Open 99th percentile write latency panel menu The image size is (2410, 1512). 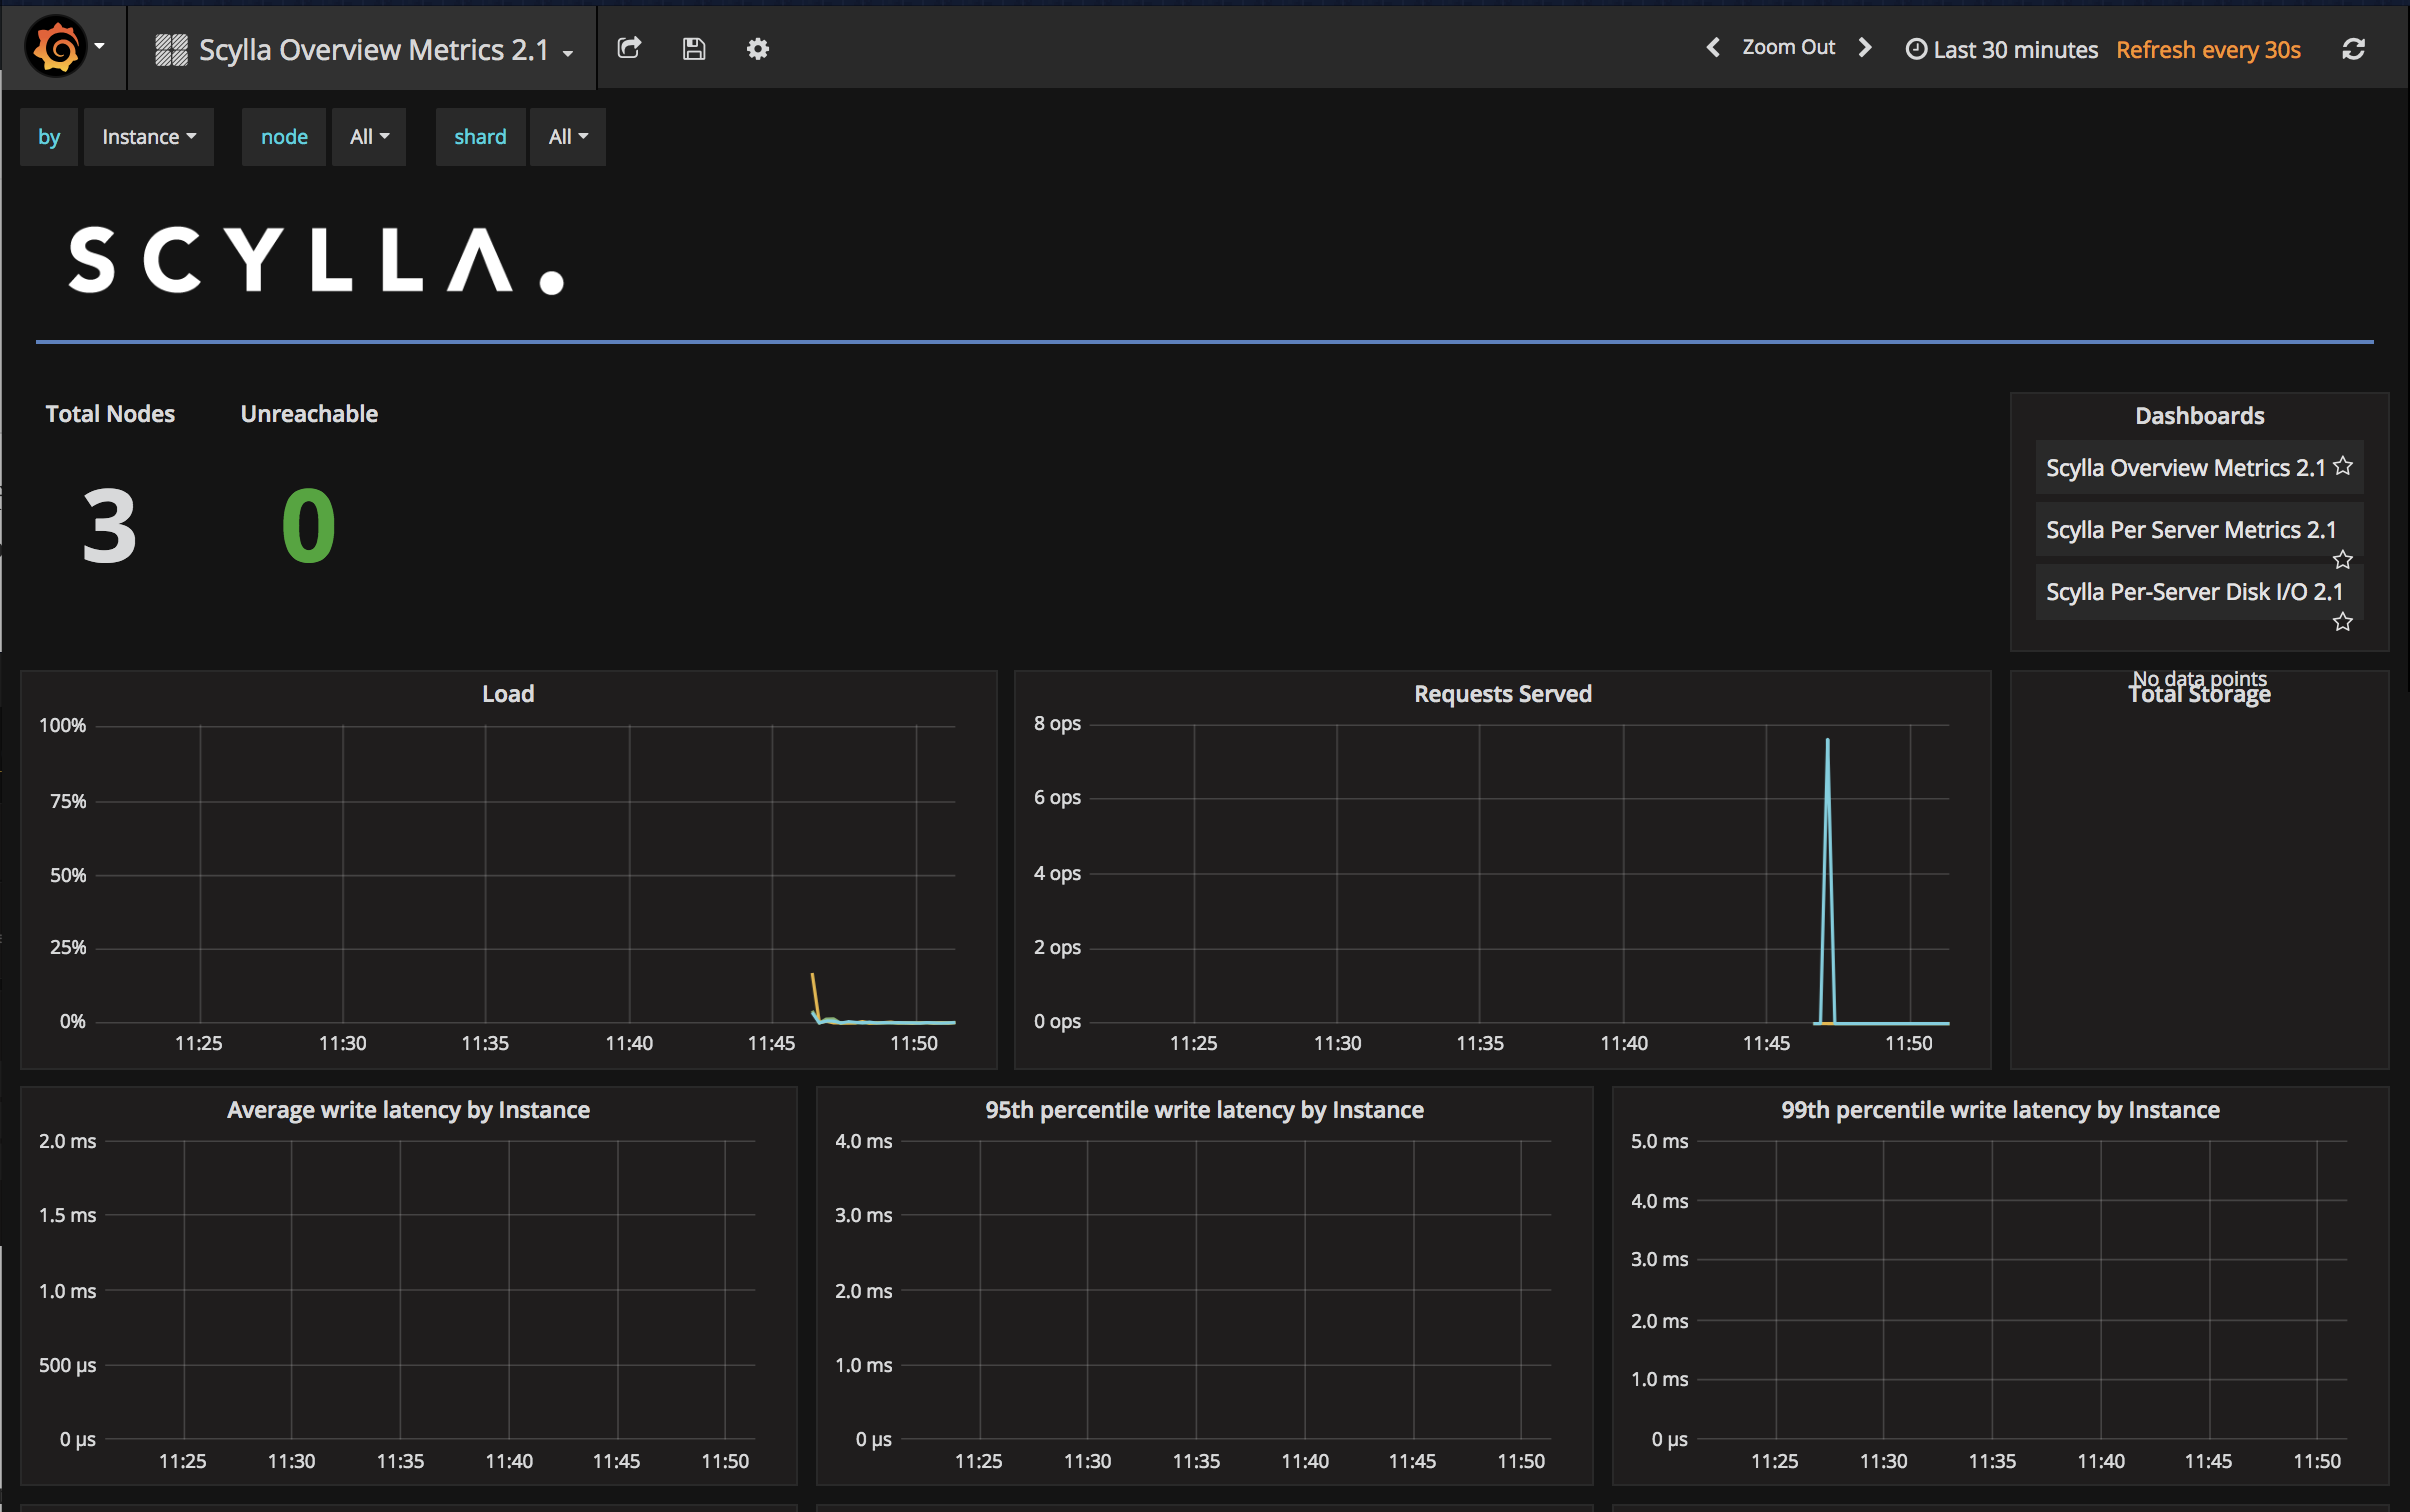pyautogui.click(x=2000, y=1110)
